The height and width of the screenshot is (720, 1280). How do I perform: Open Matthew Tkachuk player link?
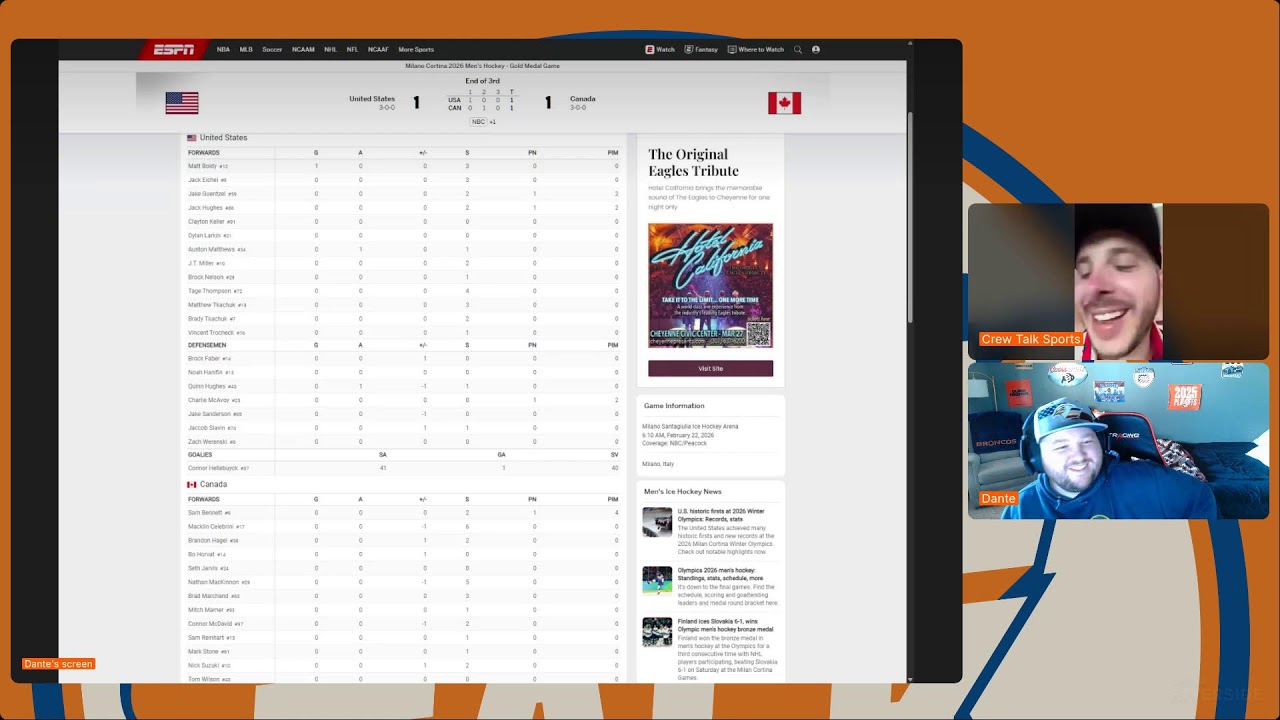click(x=212, y=305)
